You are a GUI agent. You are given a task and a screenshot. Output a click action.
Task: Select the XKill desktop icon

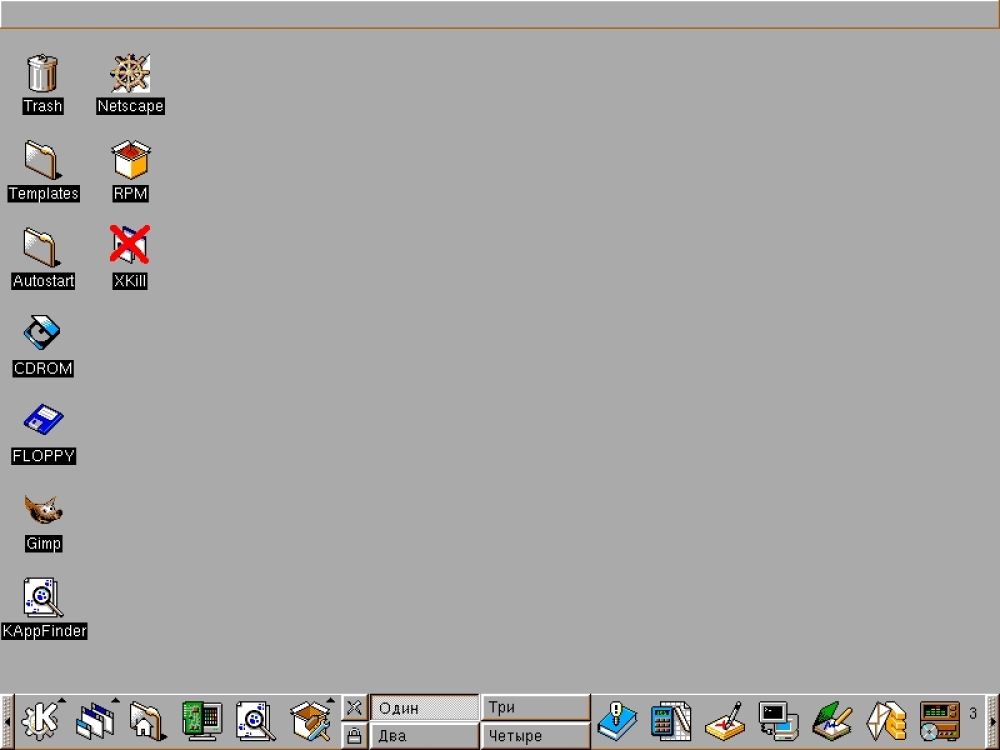point(129,257)
